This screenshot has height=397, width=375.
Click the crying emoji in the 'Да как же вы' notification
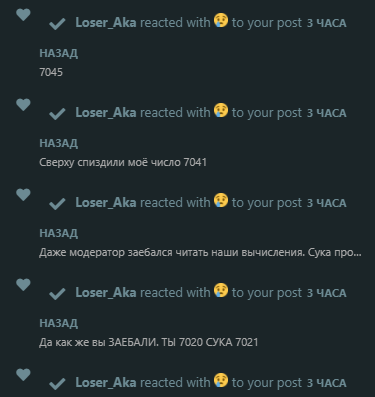point(221,290)
